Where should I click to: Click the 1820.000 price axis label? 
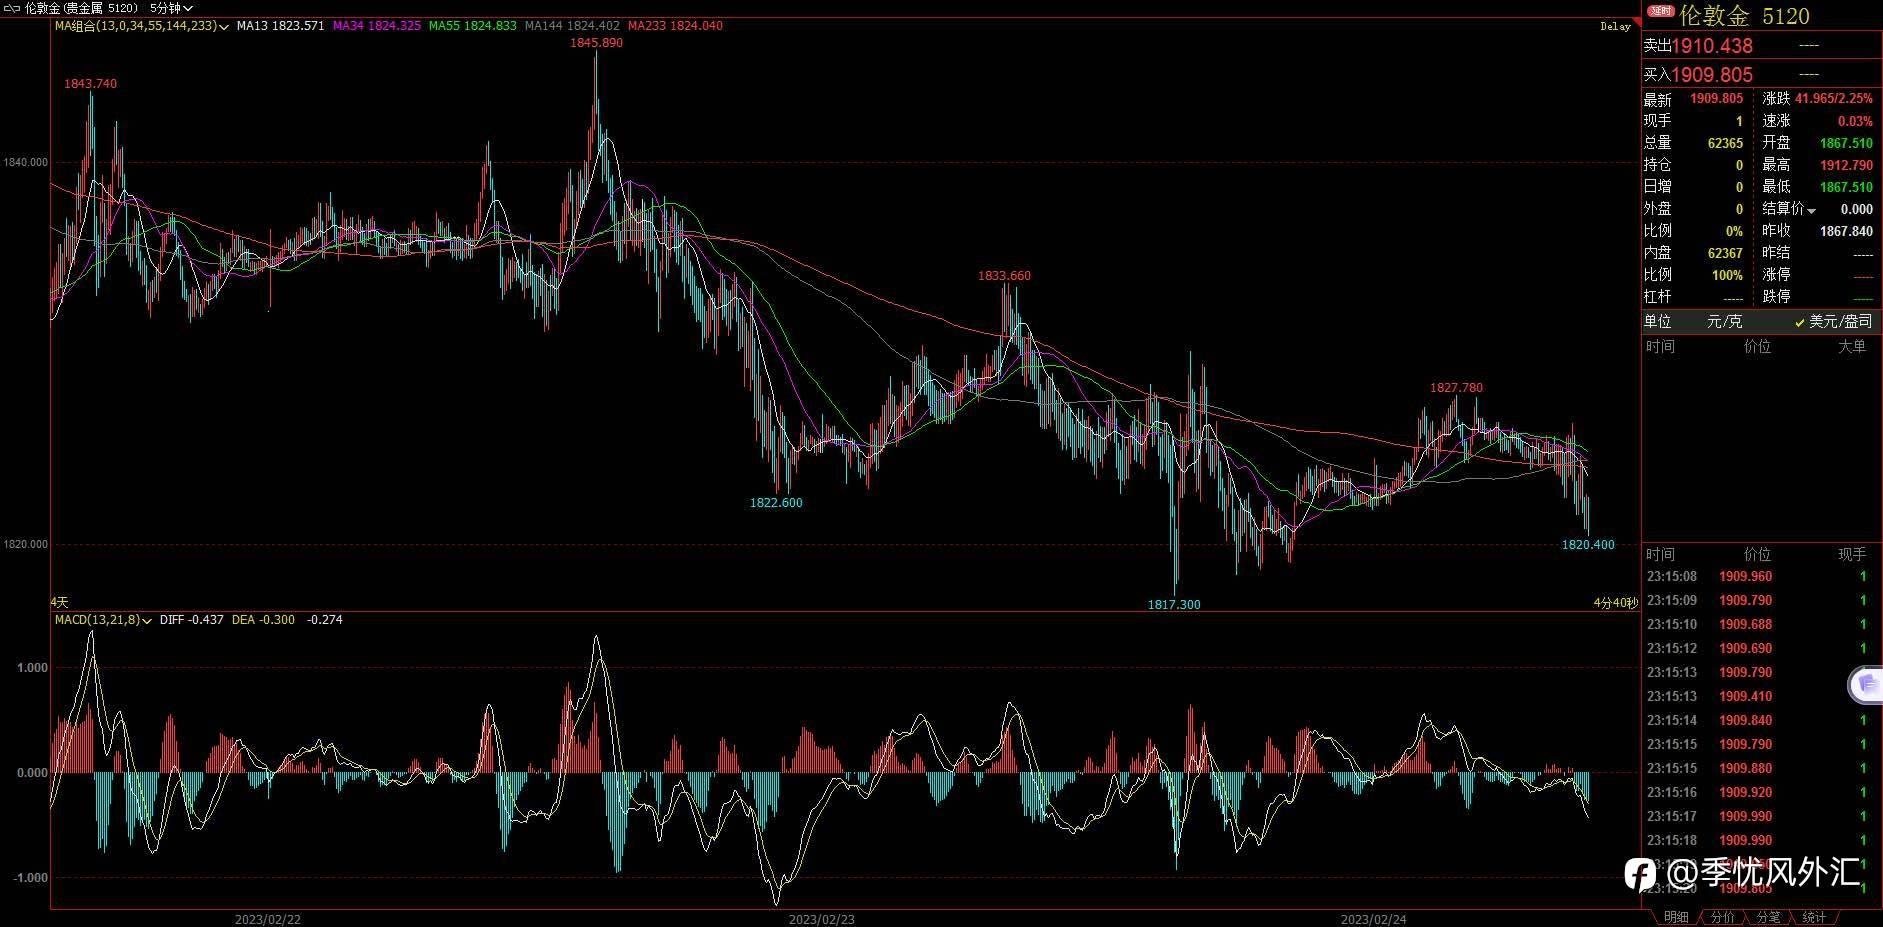[x=25, y=545]
